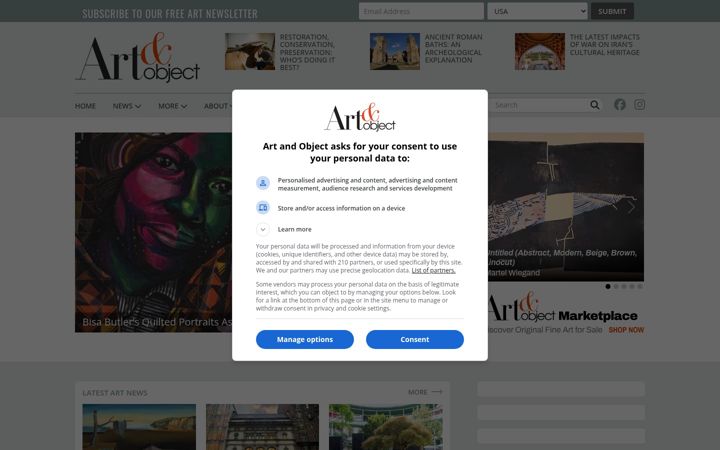The image size is (720, 450).
Task: Click Manage options button
Action: 305,339
